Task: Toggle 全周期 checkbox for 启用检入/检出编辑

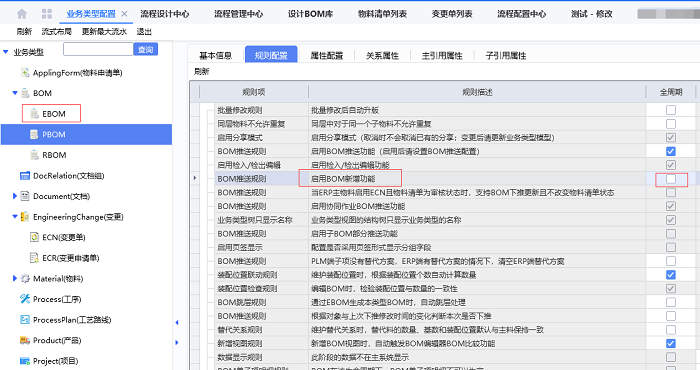Action: (x=671, y=165)
